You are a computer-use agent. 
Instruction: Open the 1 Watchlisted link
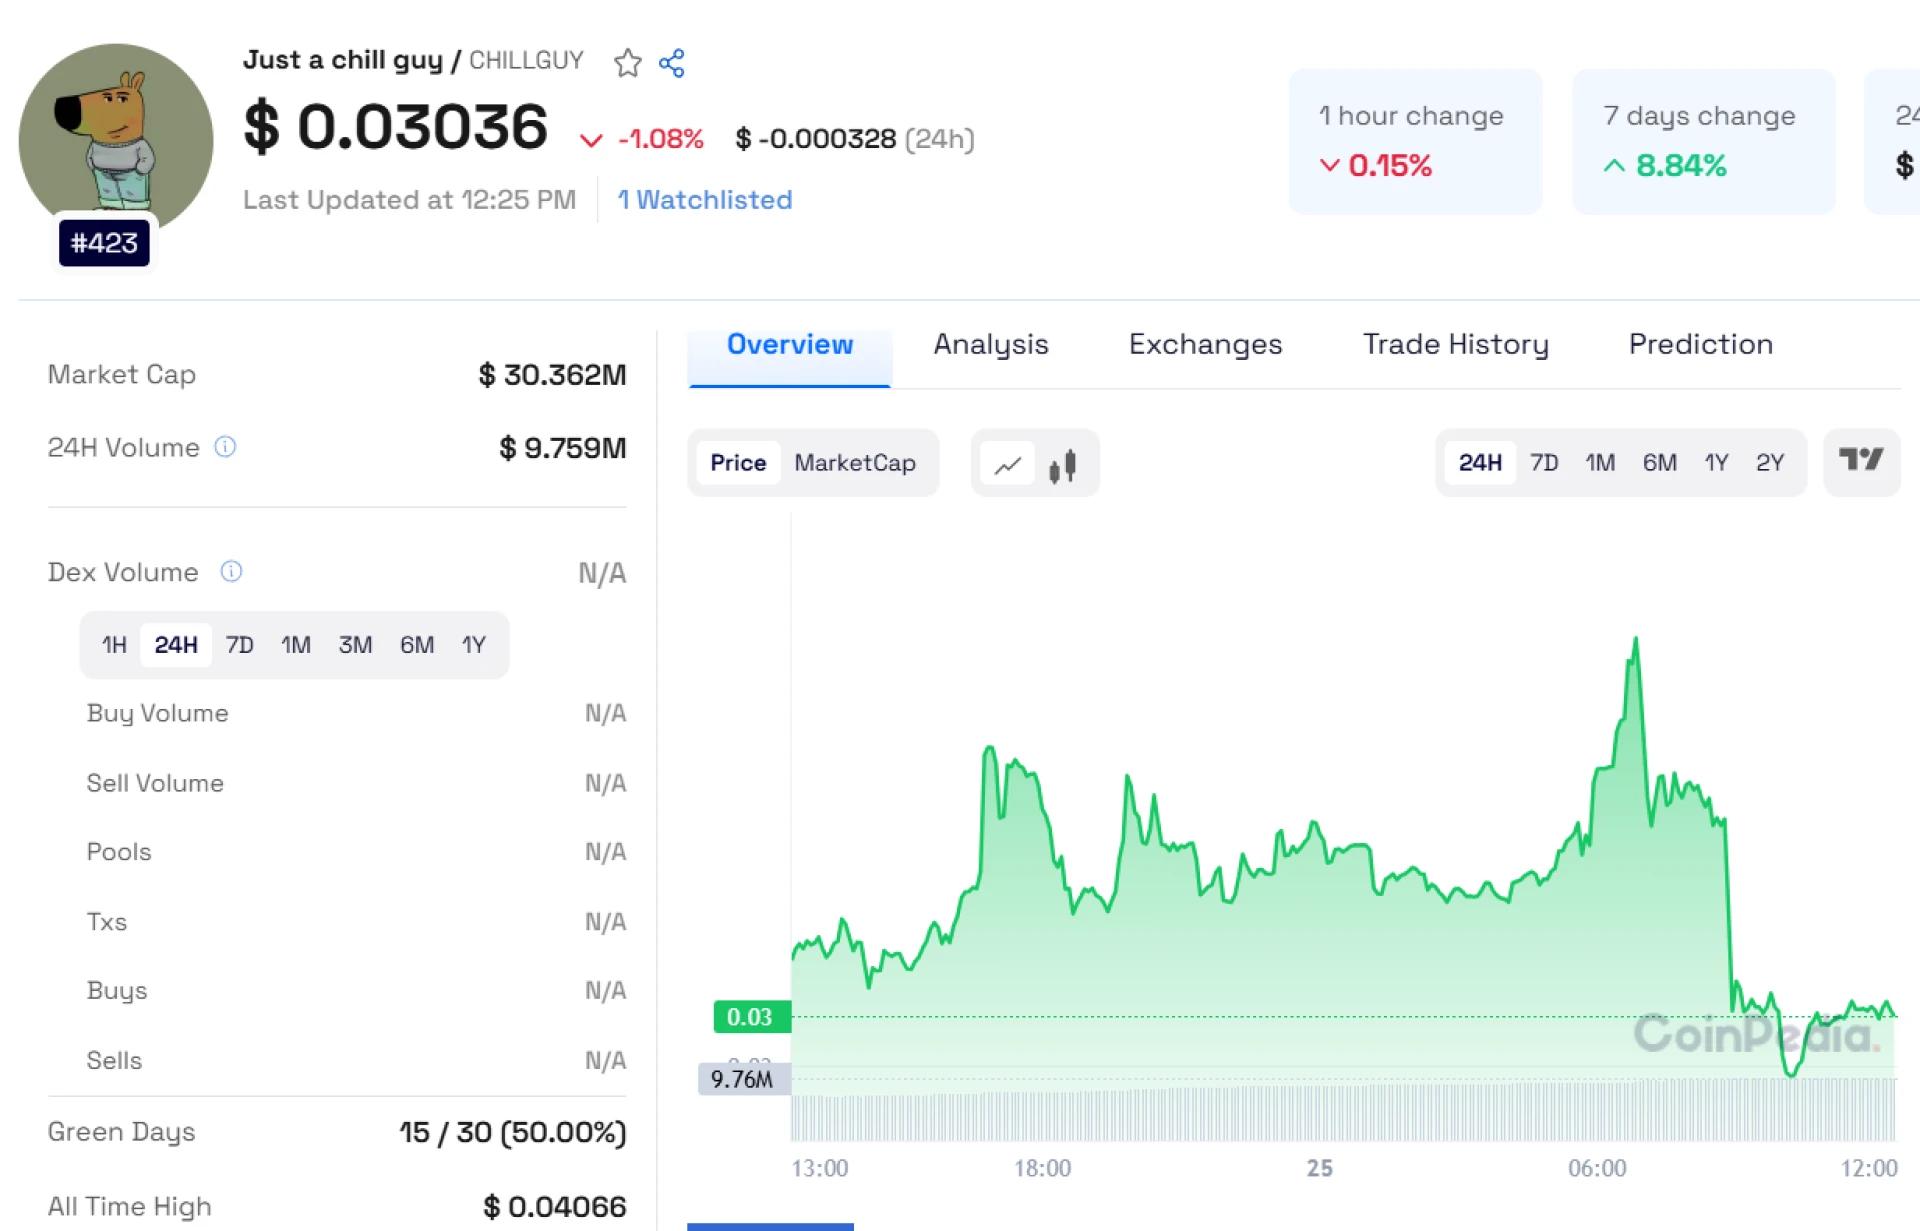click(x=705, y=200)
